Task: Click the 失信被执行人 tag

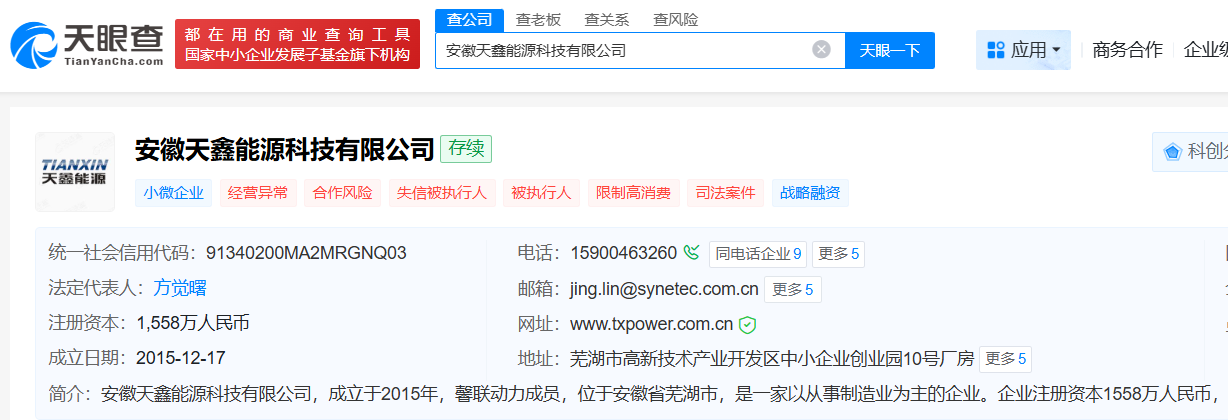Action: pos(443,193)
